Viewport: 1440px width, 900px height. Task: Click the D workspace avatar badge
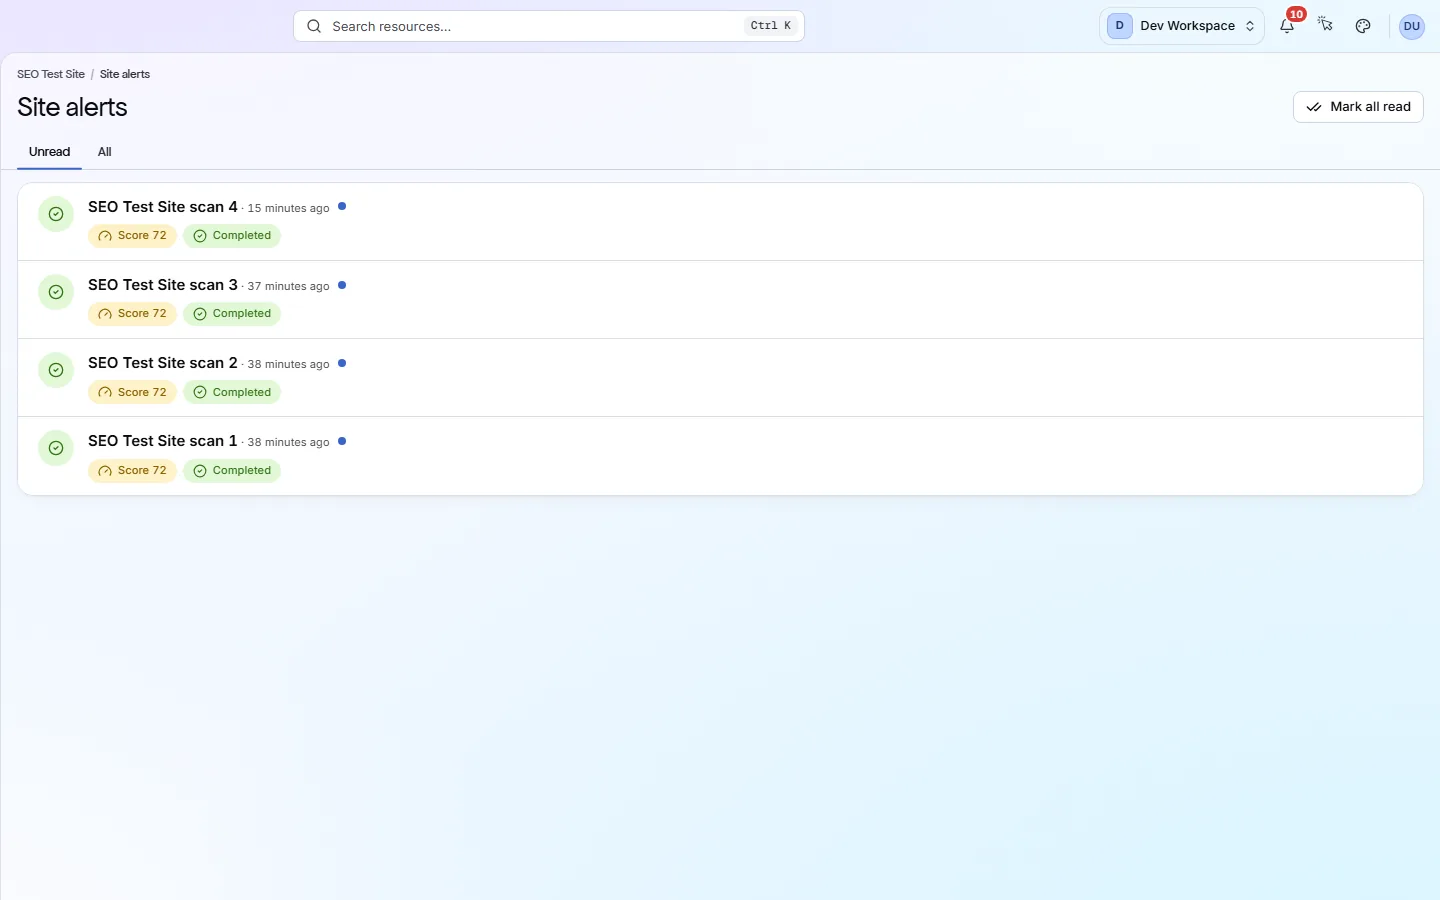click(x=1119, y=26)
